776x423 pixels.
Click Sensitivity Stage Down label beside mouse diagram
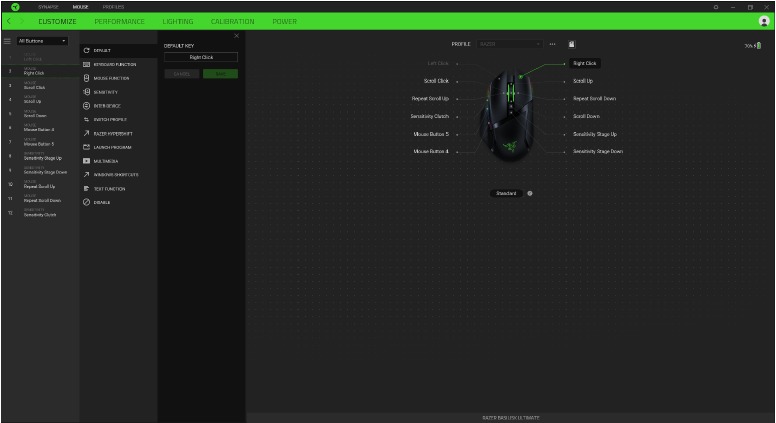(598, 151)
